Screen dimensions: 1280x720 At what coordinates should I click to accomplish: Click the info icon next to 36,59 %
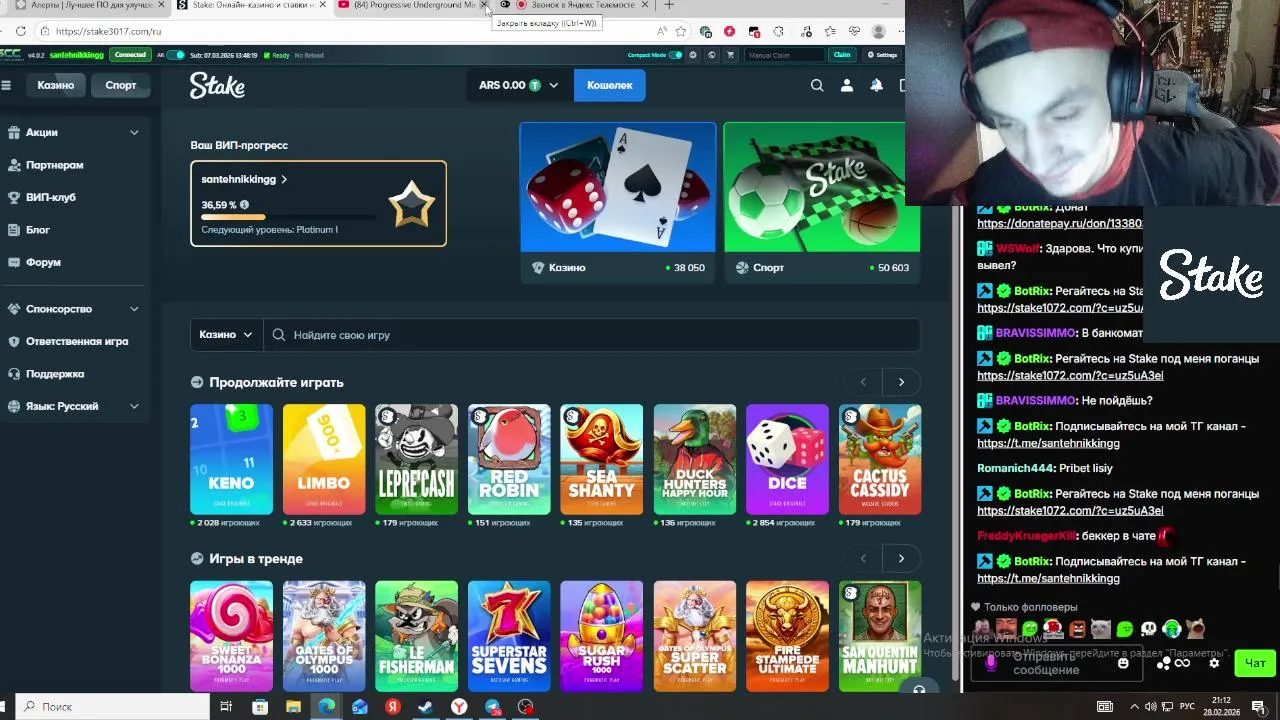click(x=244, y=205)
